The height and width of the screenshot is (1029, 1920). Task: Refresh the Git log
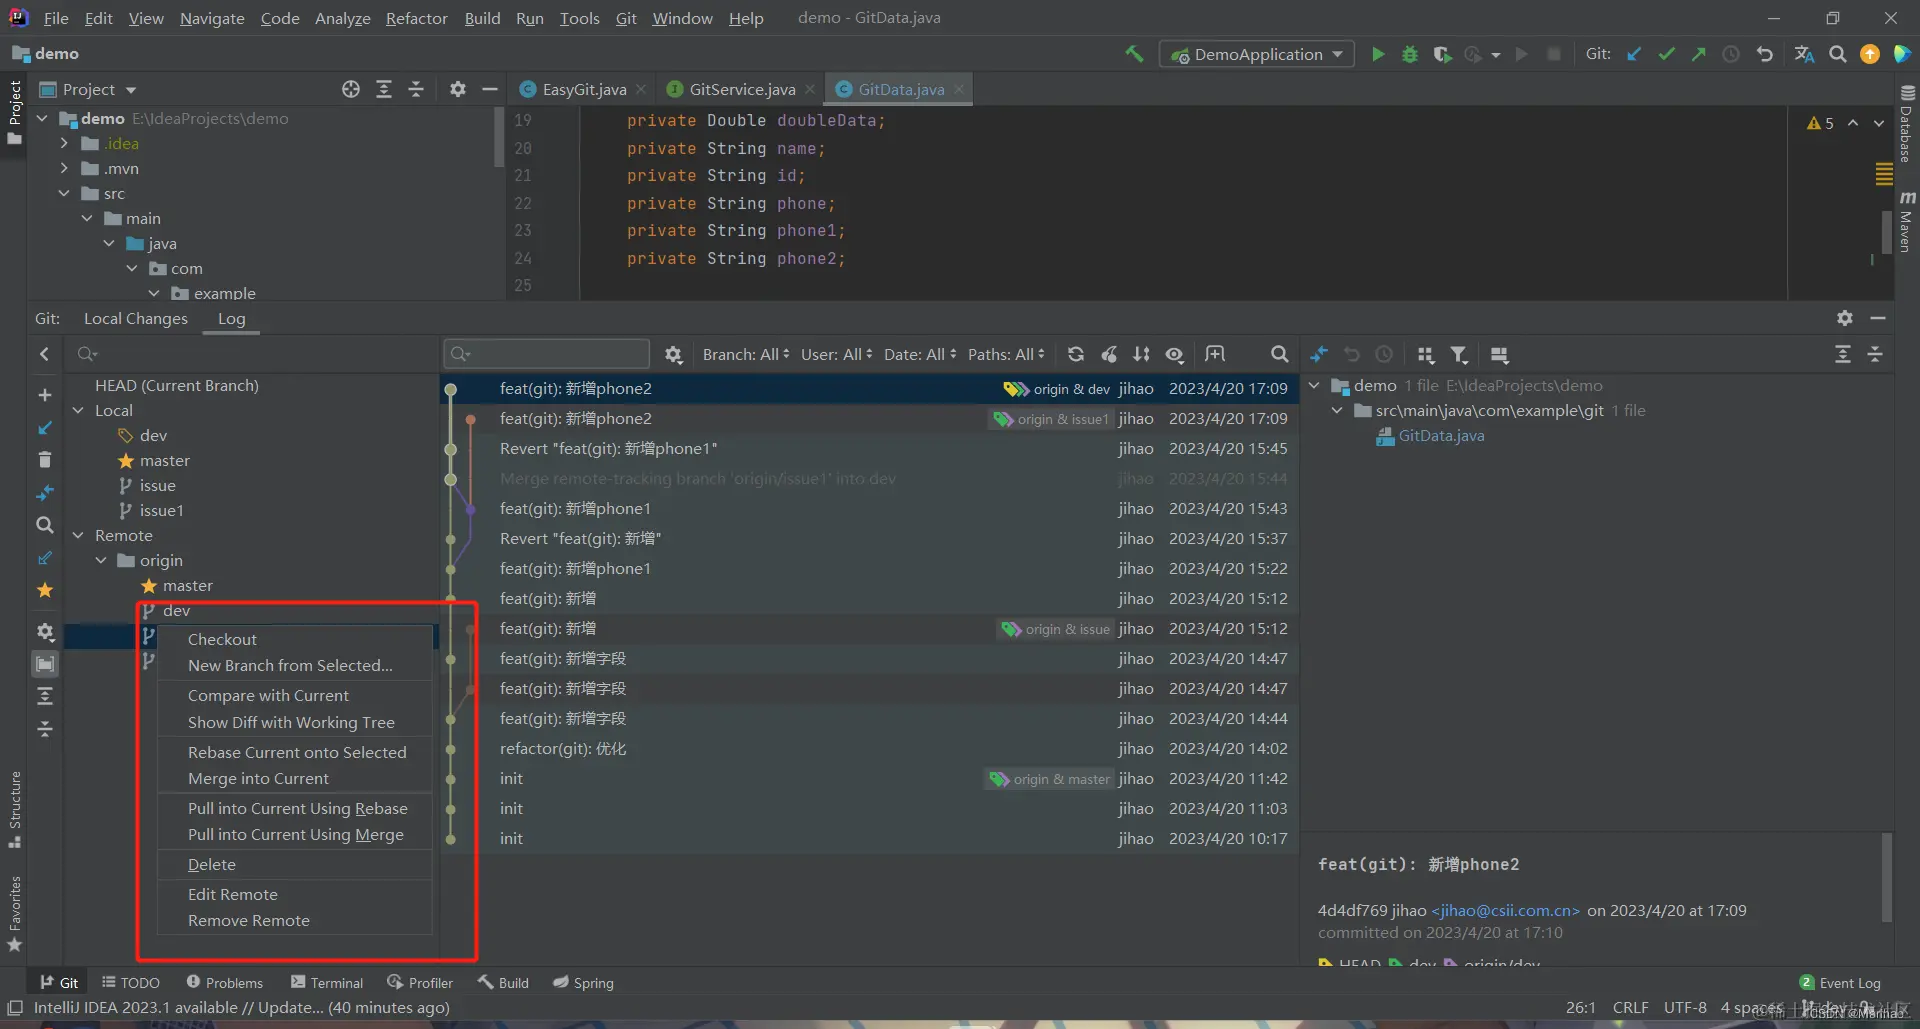(x=1076, y=354)
